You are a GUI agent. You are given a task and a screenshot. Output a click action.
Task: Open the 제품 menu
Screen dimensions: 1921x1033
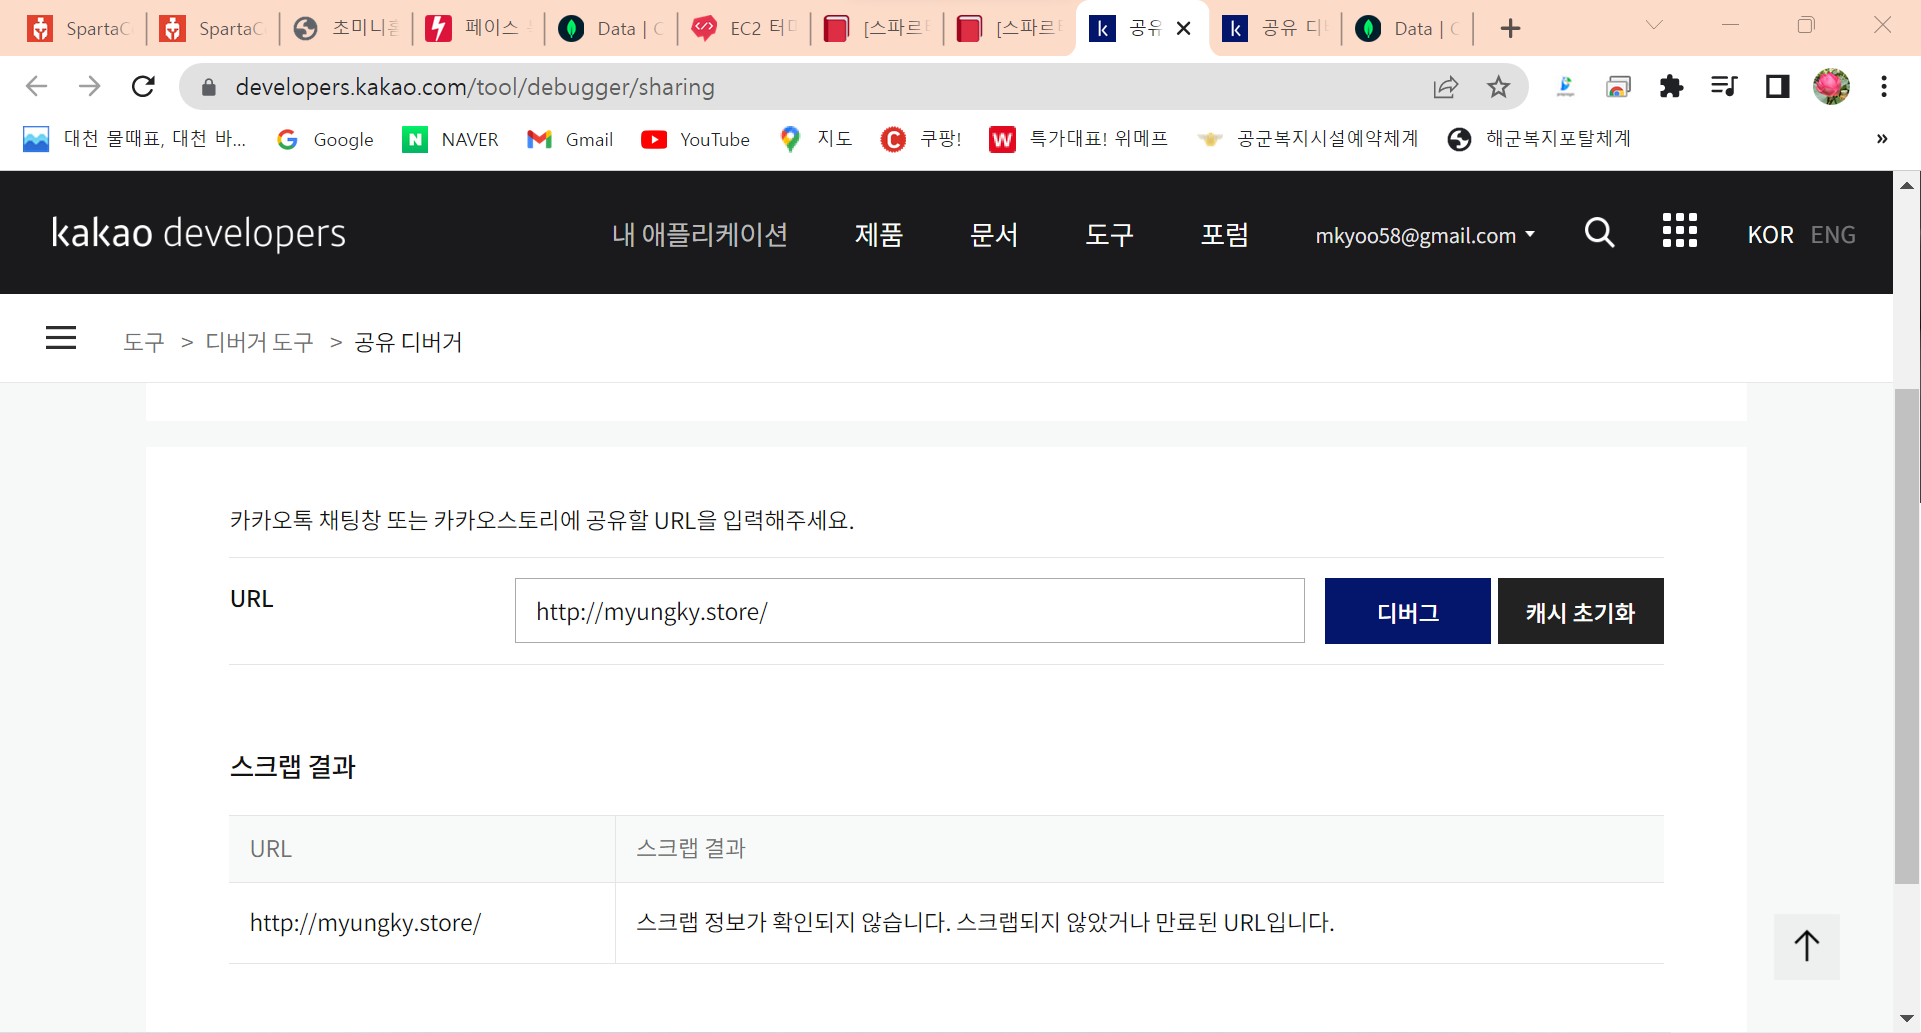point(879,234)
